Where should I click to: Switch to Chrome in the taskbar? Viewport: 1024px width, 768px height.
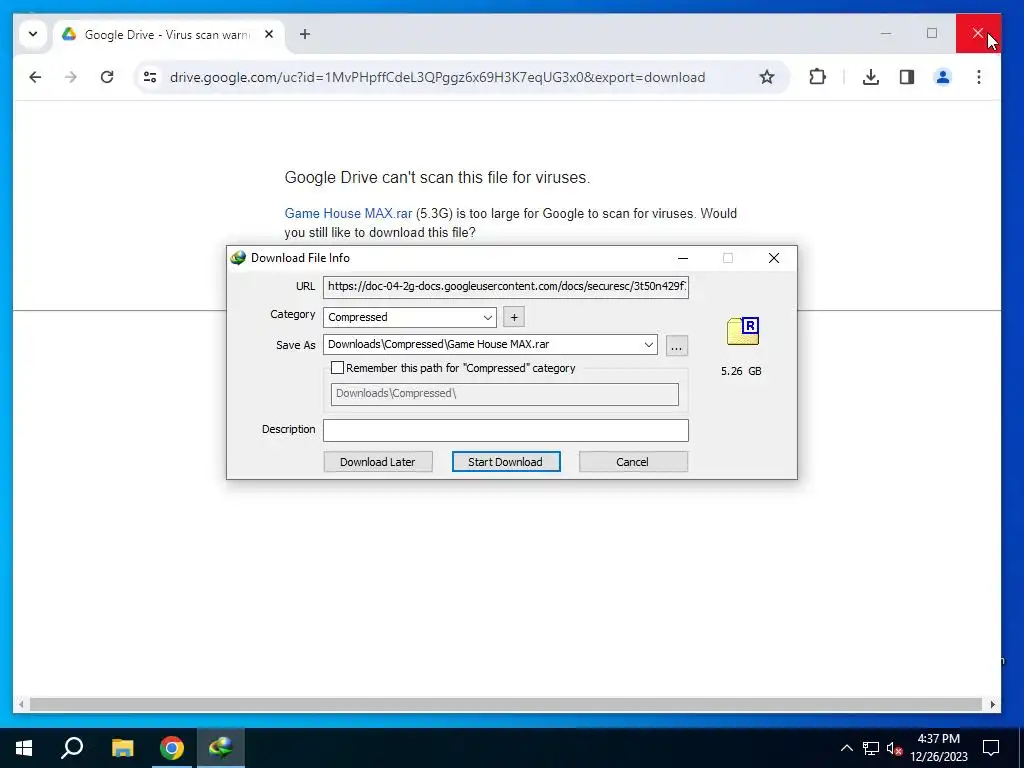[172, 748]
